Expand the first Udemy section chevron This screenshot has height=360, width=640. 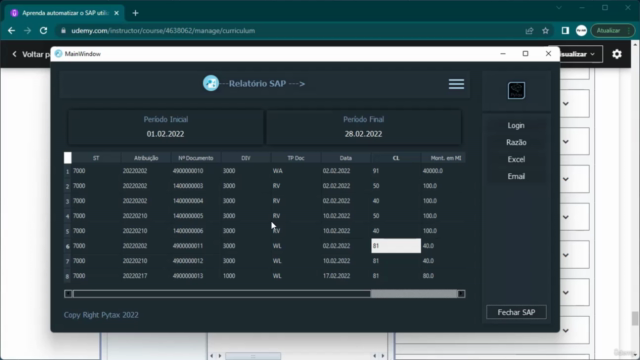click(x=566, y=104)
